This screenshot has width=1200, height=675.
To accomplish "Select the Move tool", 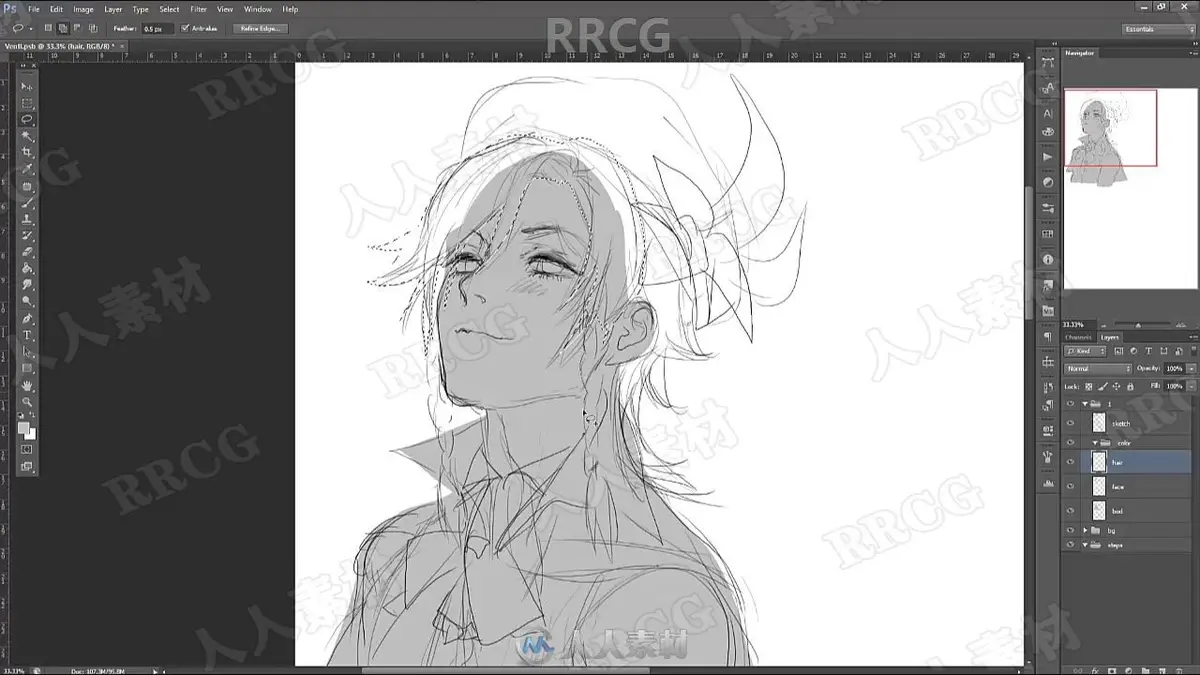I will [x=27, y=87].
